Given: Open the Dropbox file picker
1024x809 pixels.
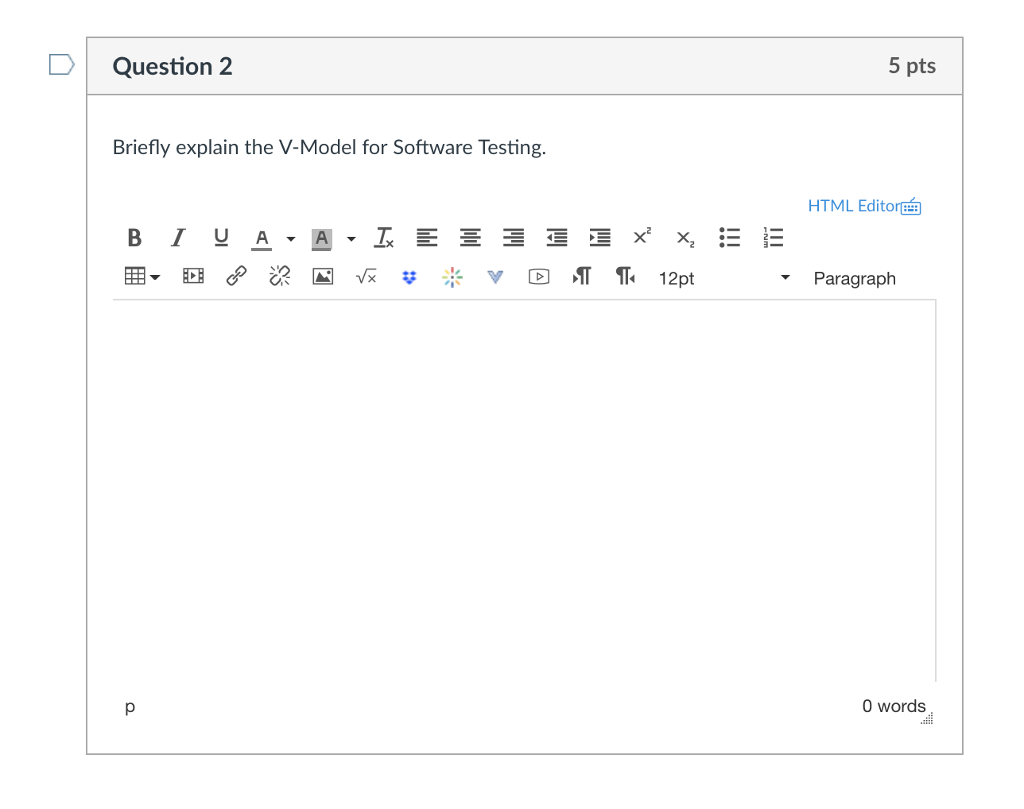Looking at the screenshot, I should (x=409, y=277).
